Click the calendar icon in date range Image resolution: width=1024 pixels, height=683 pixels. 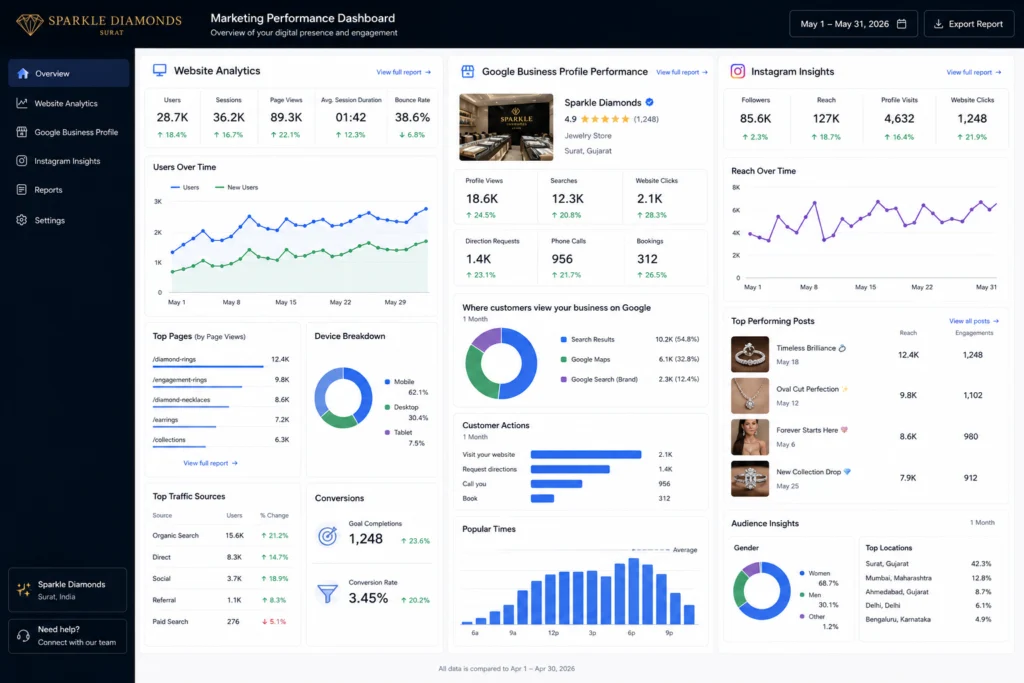coord(901,24)
